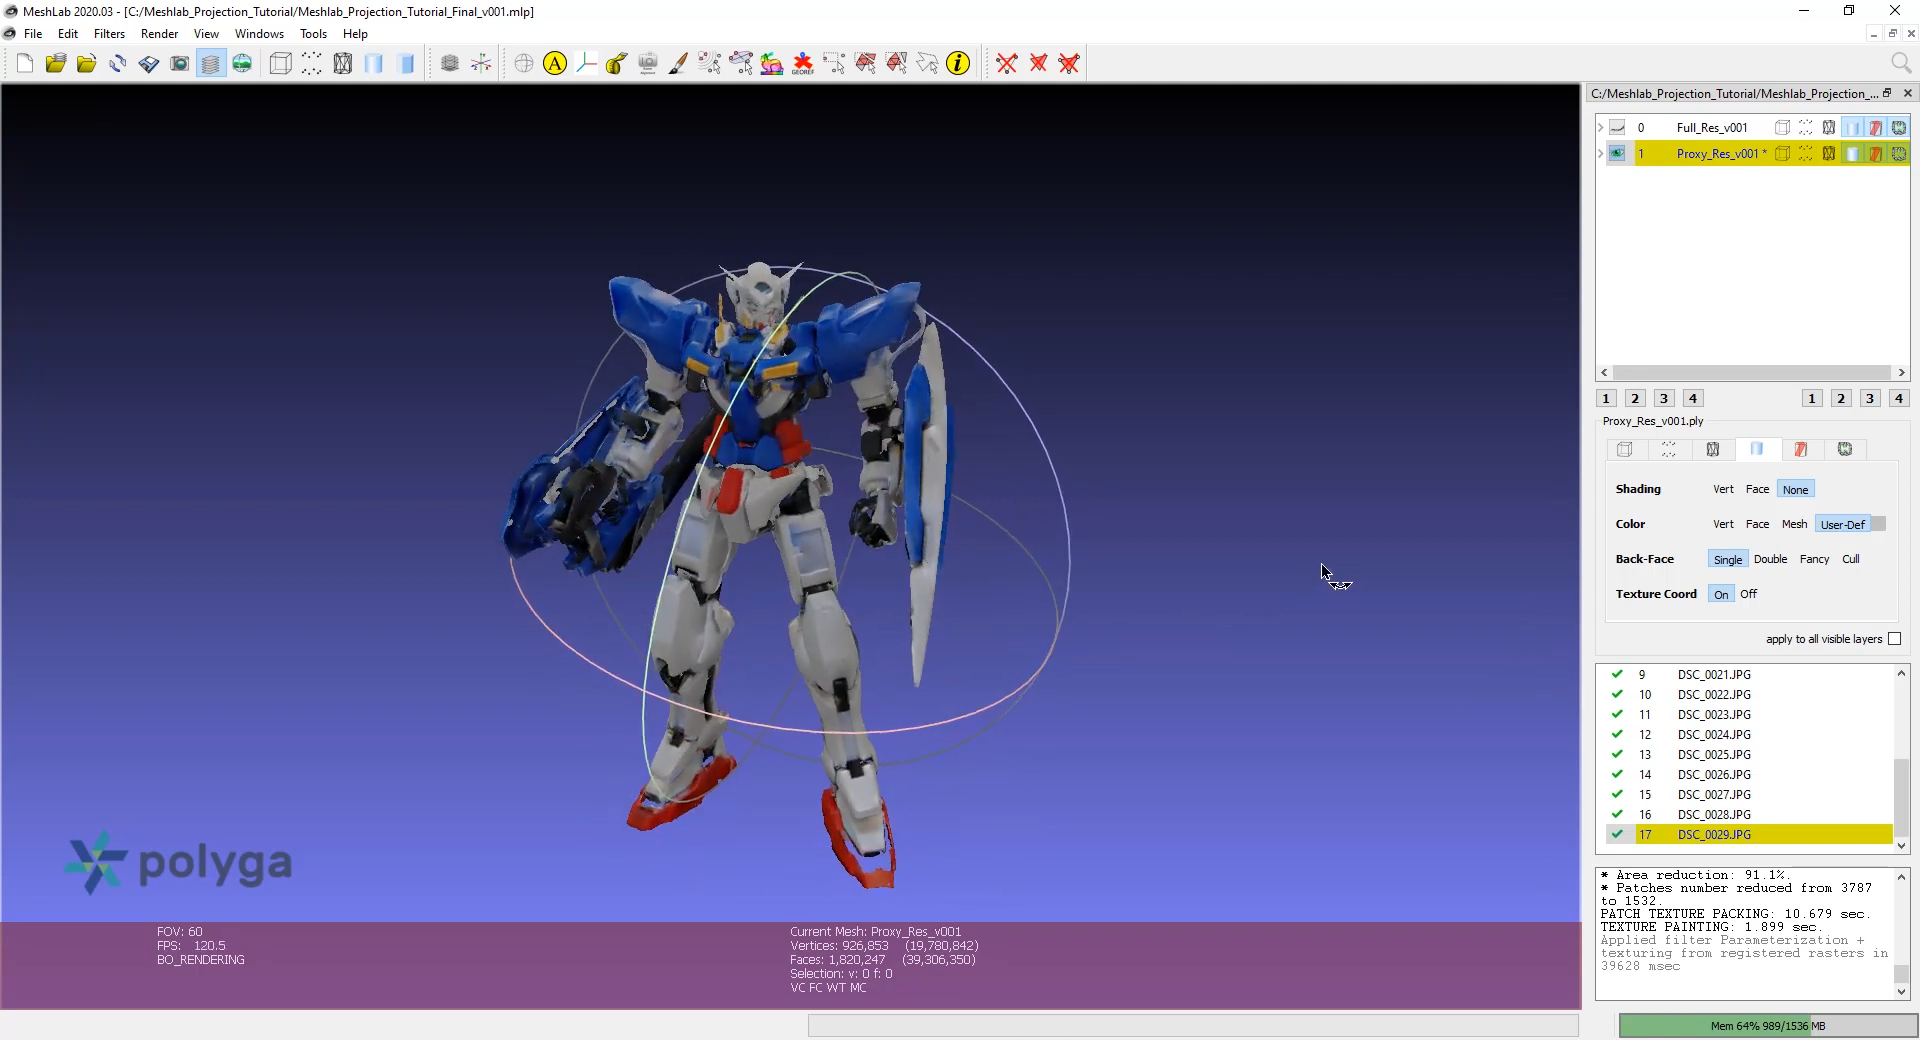Click raster list scroll up arrow
Viewport: 1920px width, 1040px height.
coord(1901,673)
